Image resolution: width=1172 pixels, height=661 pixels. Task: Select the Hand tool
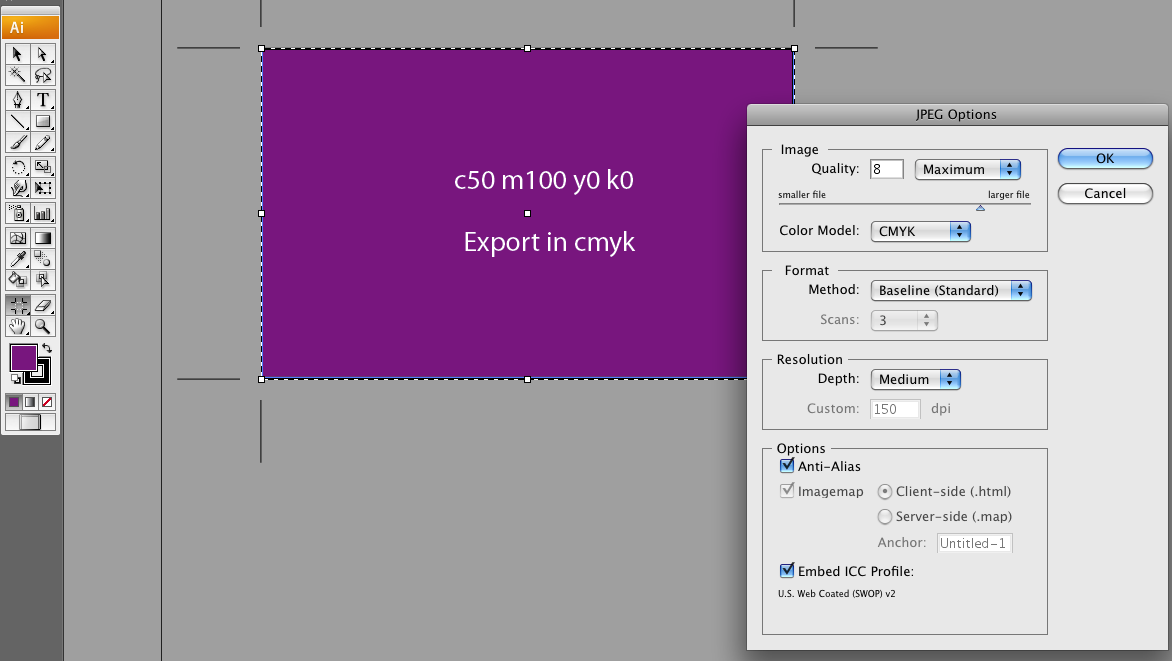point(18,326)
